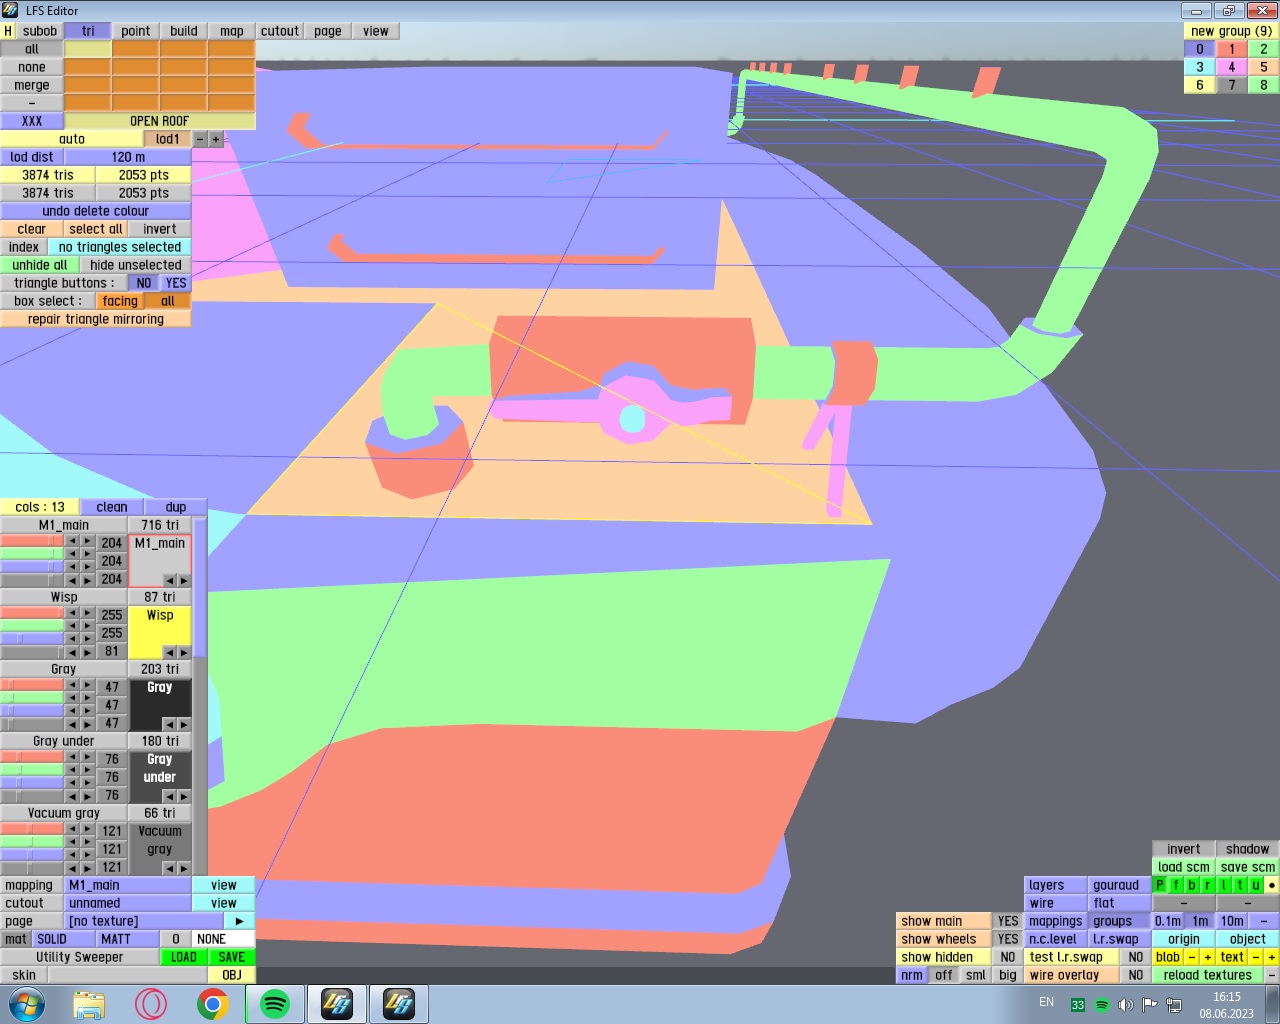Click the M1_main green colour slider
The image size is (1280, 1024).
32,553
